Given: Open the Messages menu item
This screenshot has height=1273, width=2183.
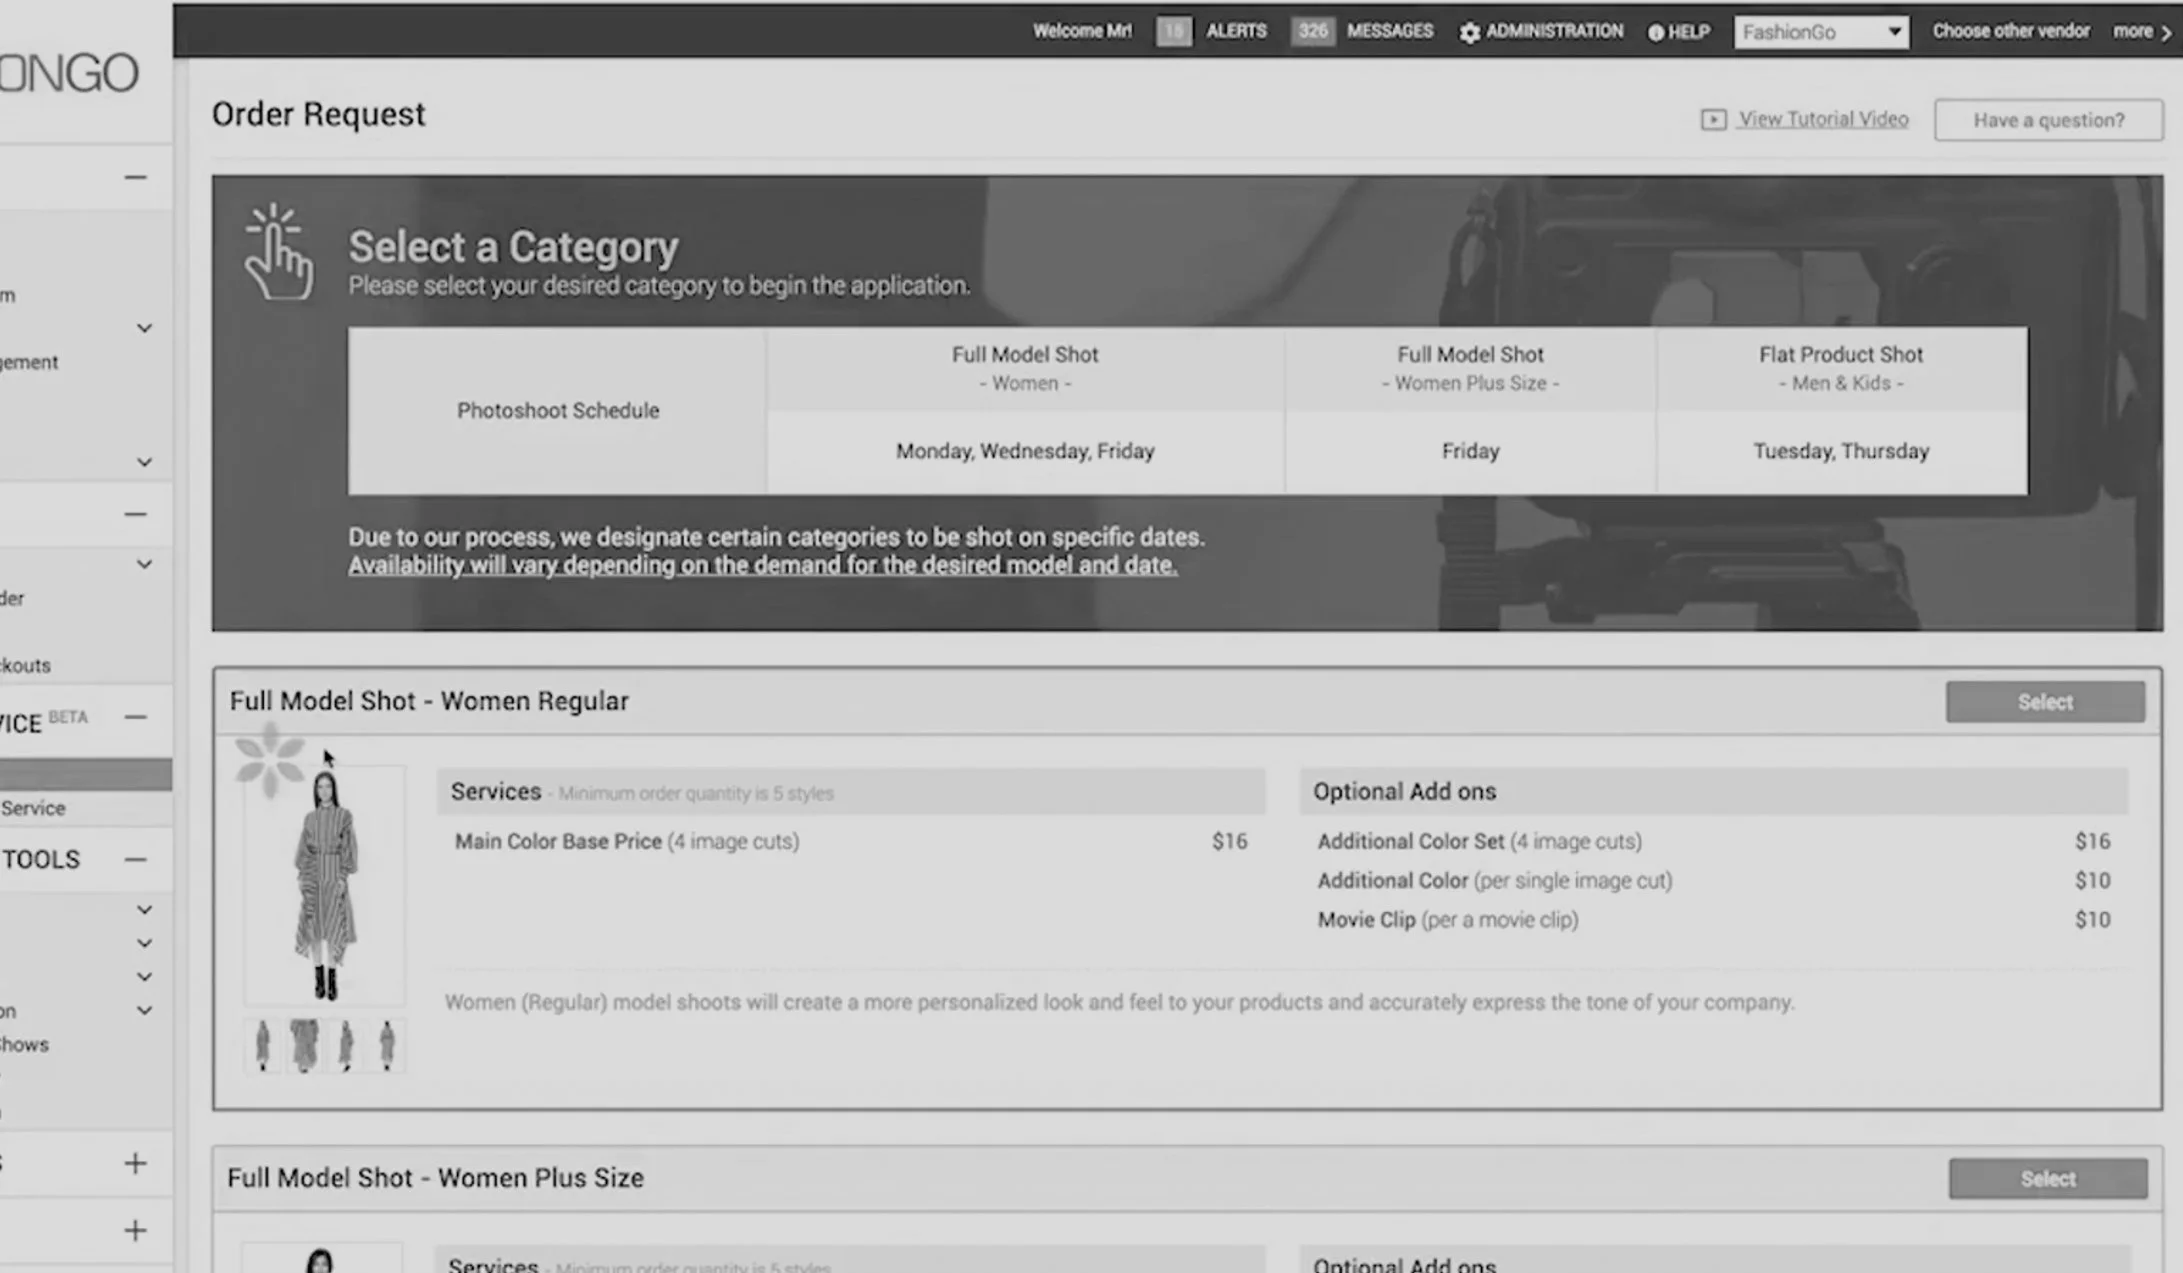Looking at the screenshot, I should coord(1389,31).
